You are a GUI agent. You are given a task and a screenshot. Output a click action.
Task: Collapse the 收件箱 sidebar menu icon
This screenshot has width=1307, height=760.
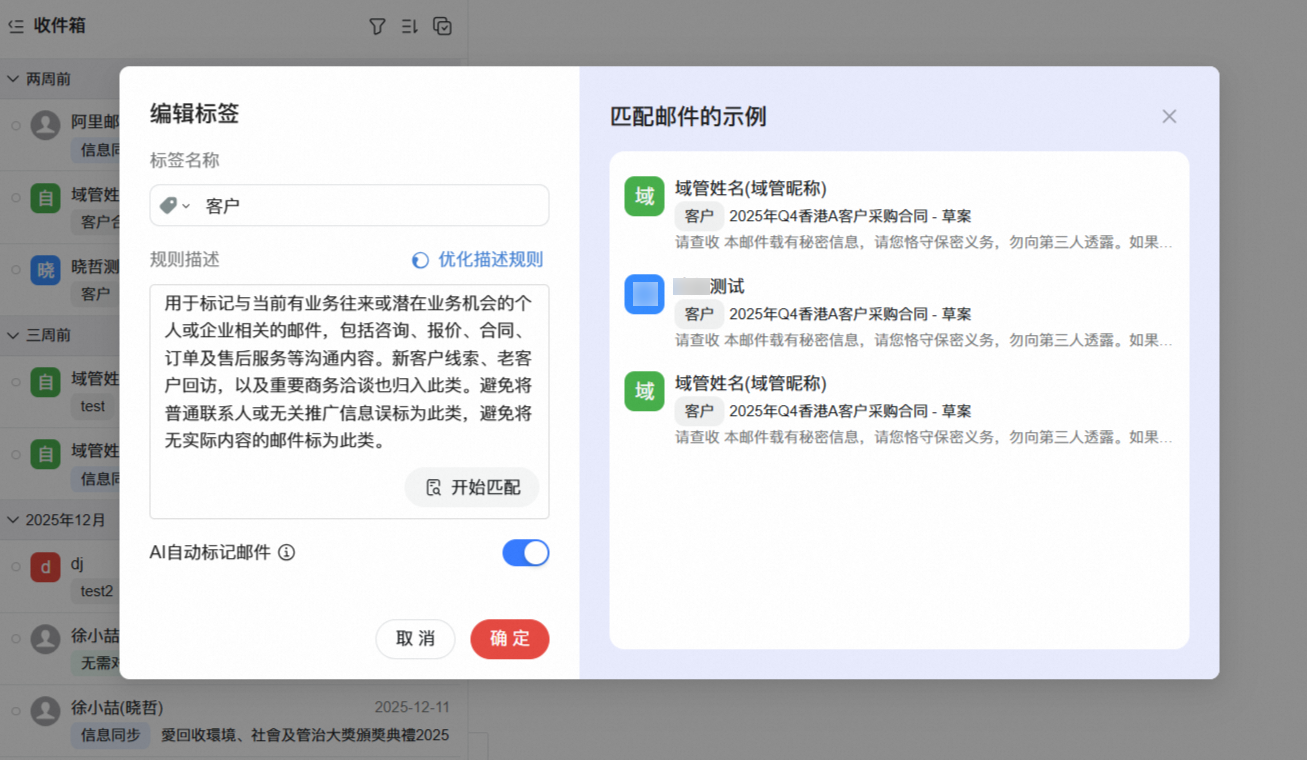[x=16, y=27]
